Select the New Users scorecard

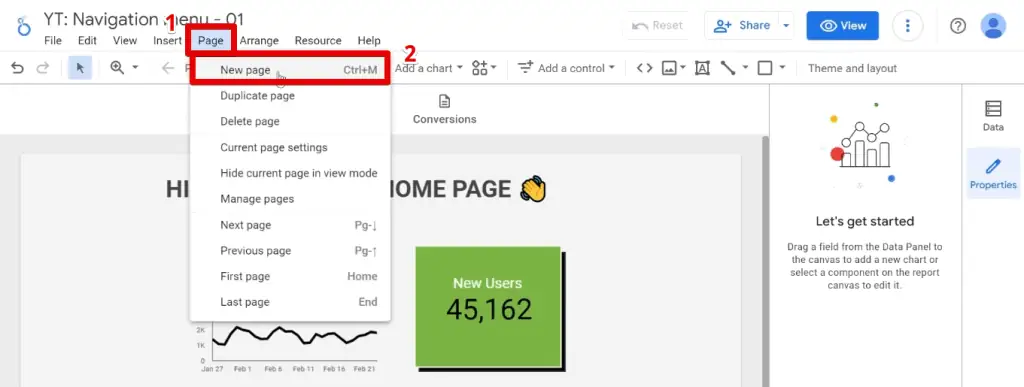point(488,307)
